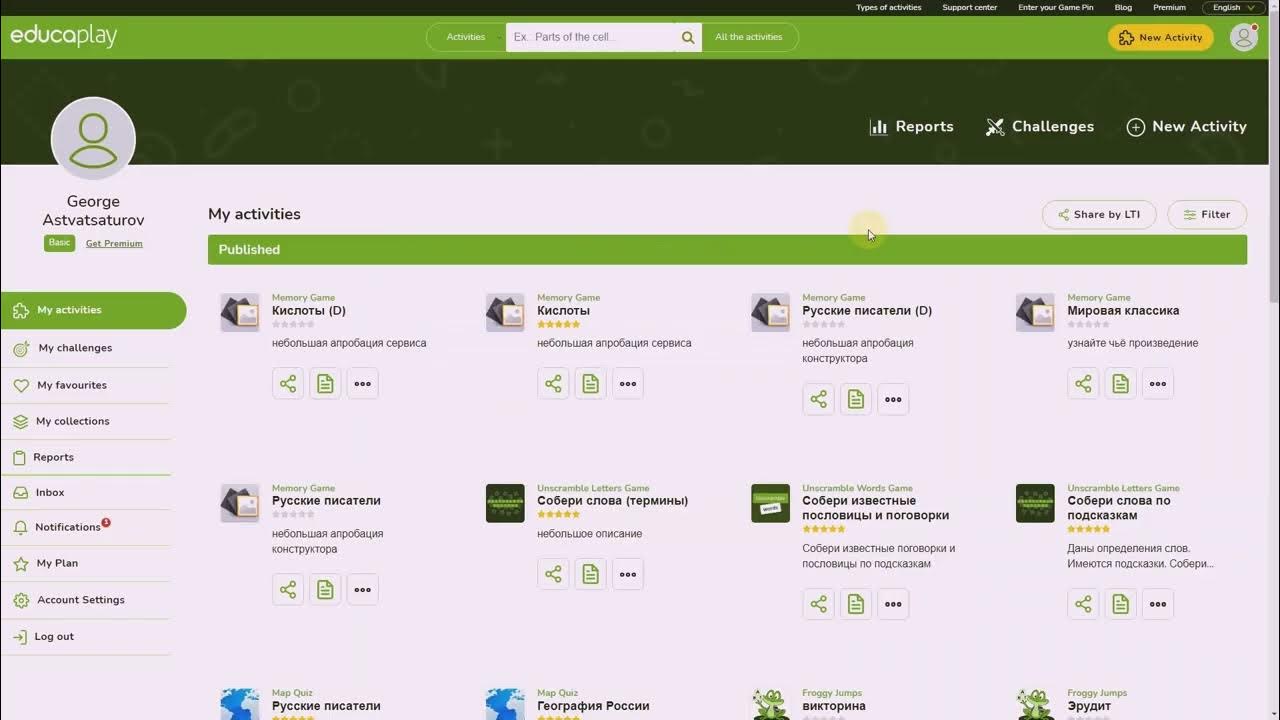Open report for Собери известные пословицы

(x=855, y=604)
